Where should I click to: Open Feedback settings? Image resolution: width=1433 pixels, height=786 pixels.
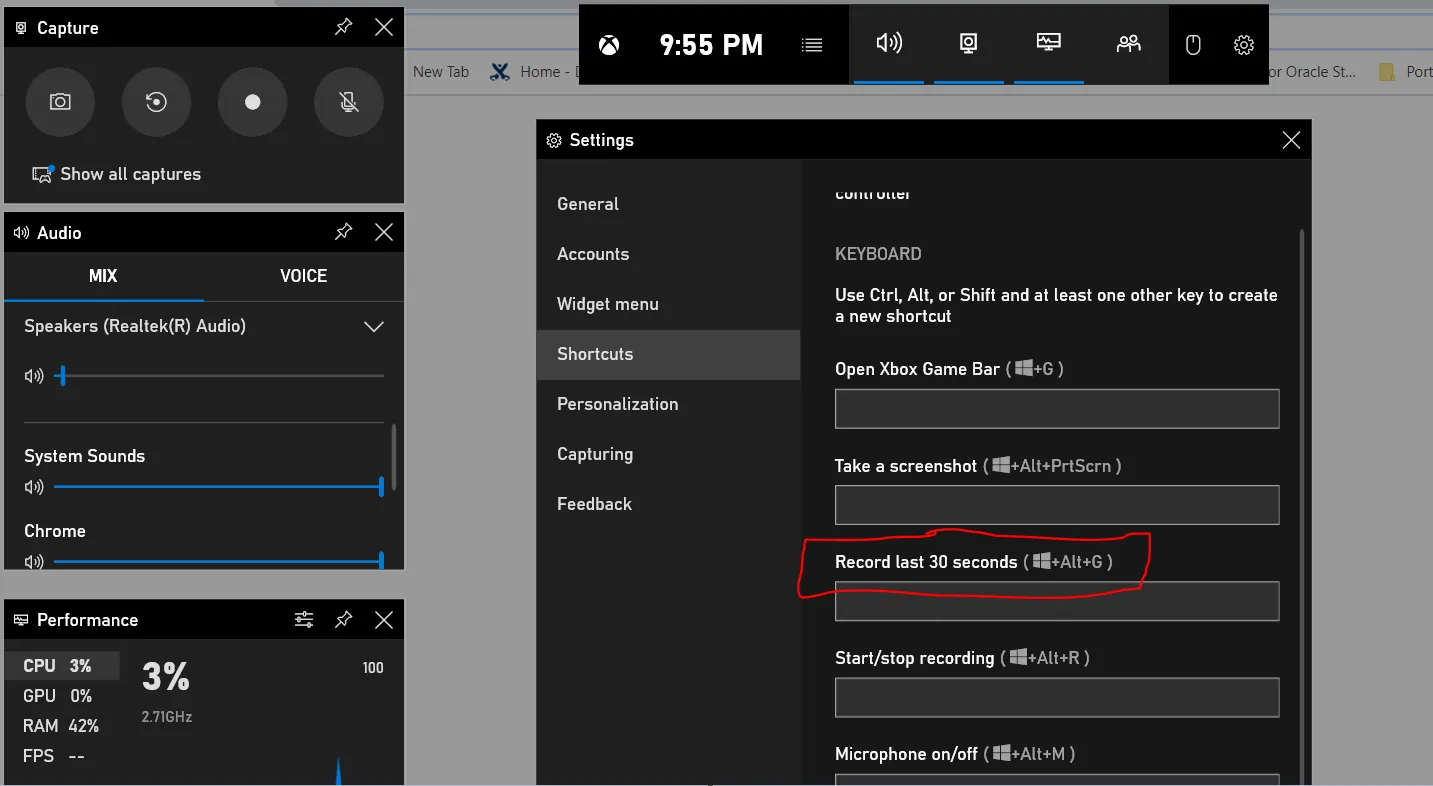click(668, 504)
